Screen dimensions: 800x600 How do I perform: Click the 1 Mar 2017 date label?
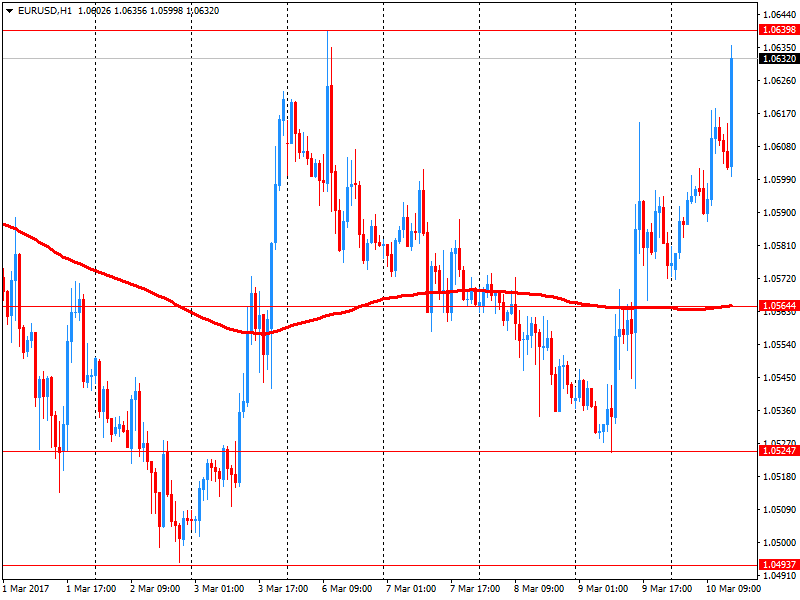click(26, 588)
